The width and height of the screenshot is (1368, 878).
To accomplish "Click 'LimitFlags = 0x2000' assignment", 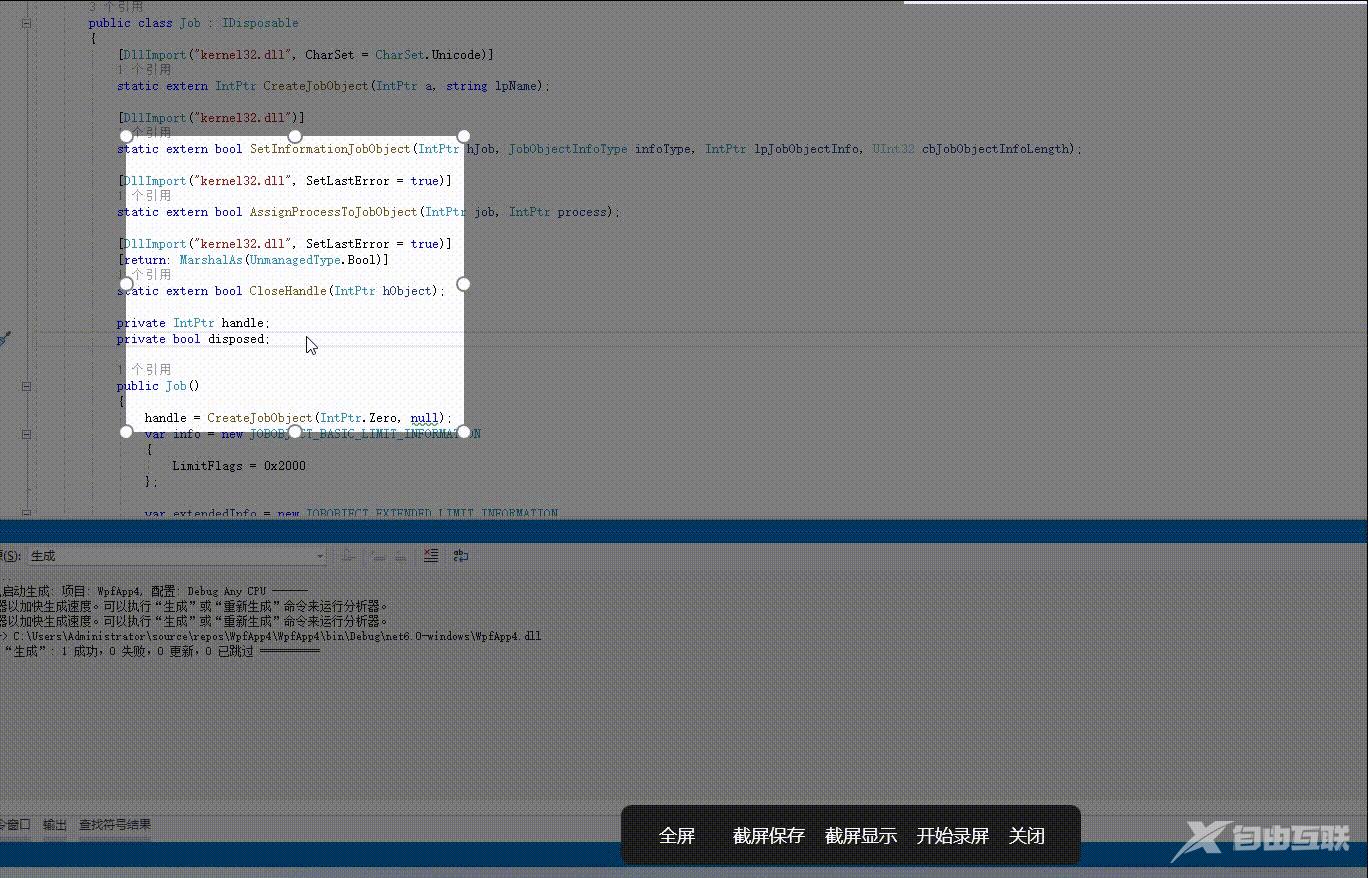I will point(239,466).
